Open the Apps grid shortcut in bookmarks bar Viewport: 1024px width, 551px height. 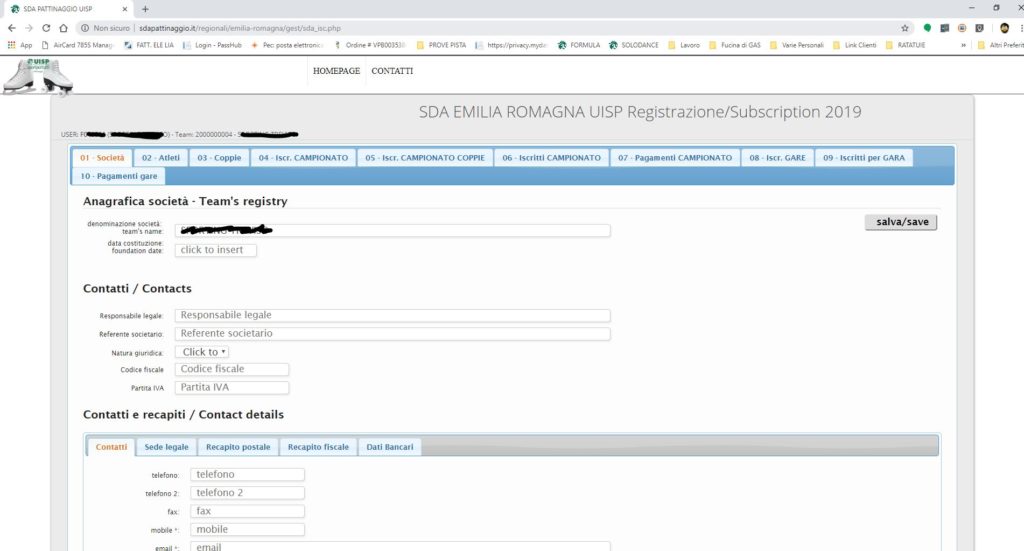click(x=19, y=45)
